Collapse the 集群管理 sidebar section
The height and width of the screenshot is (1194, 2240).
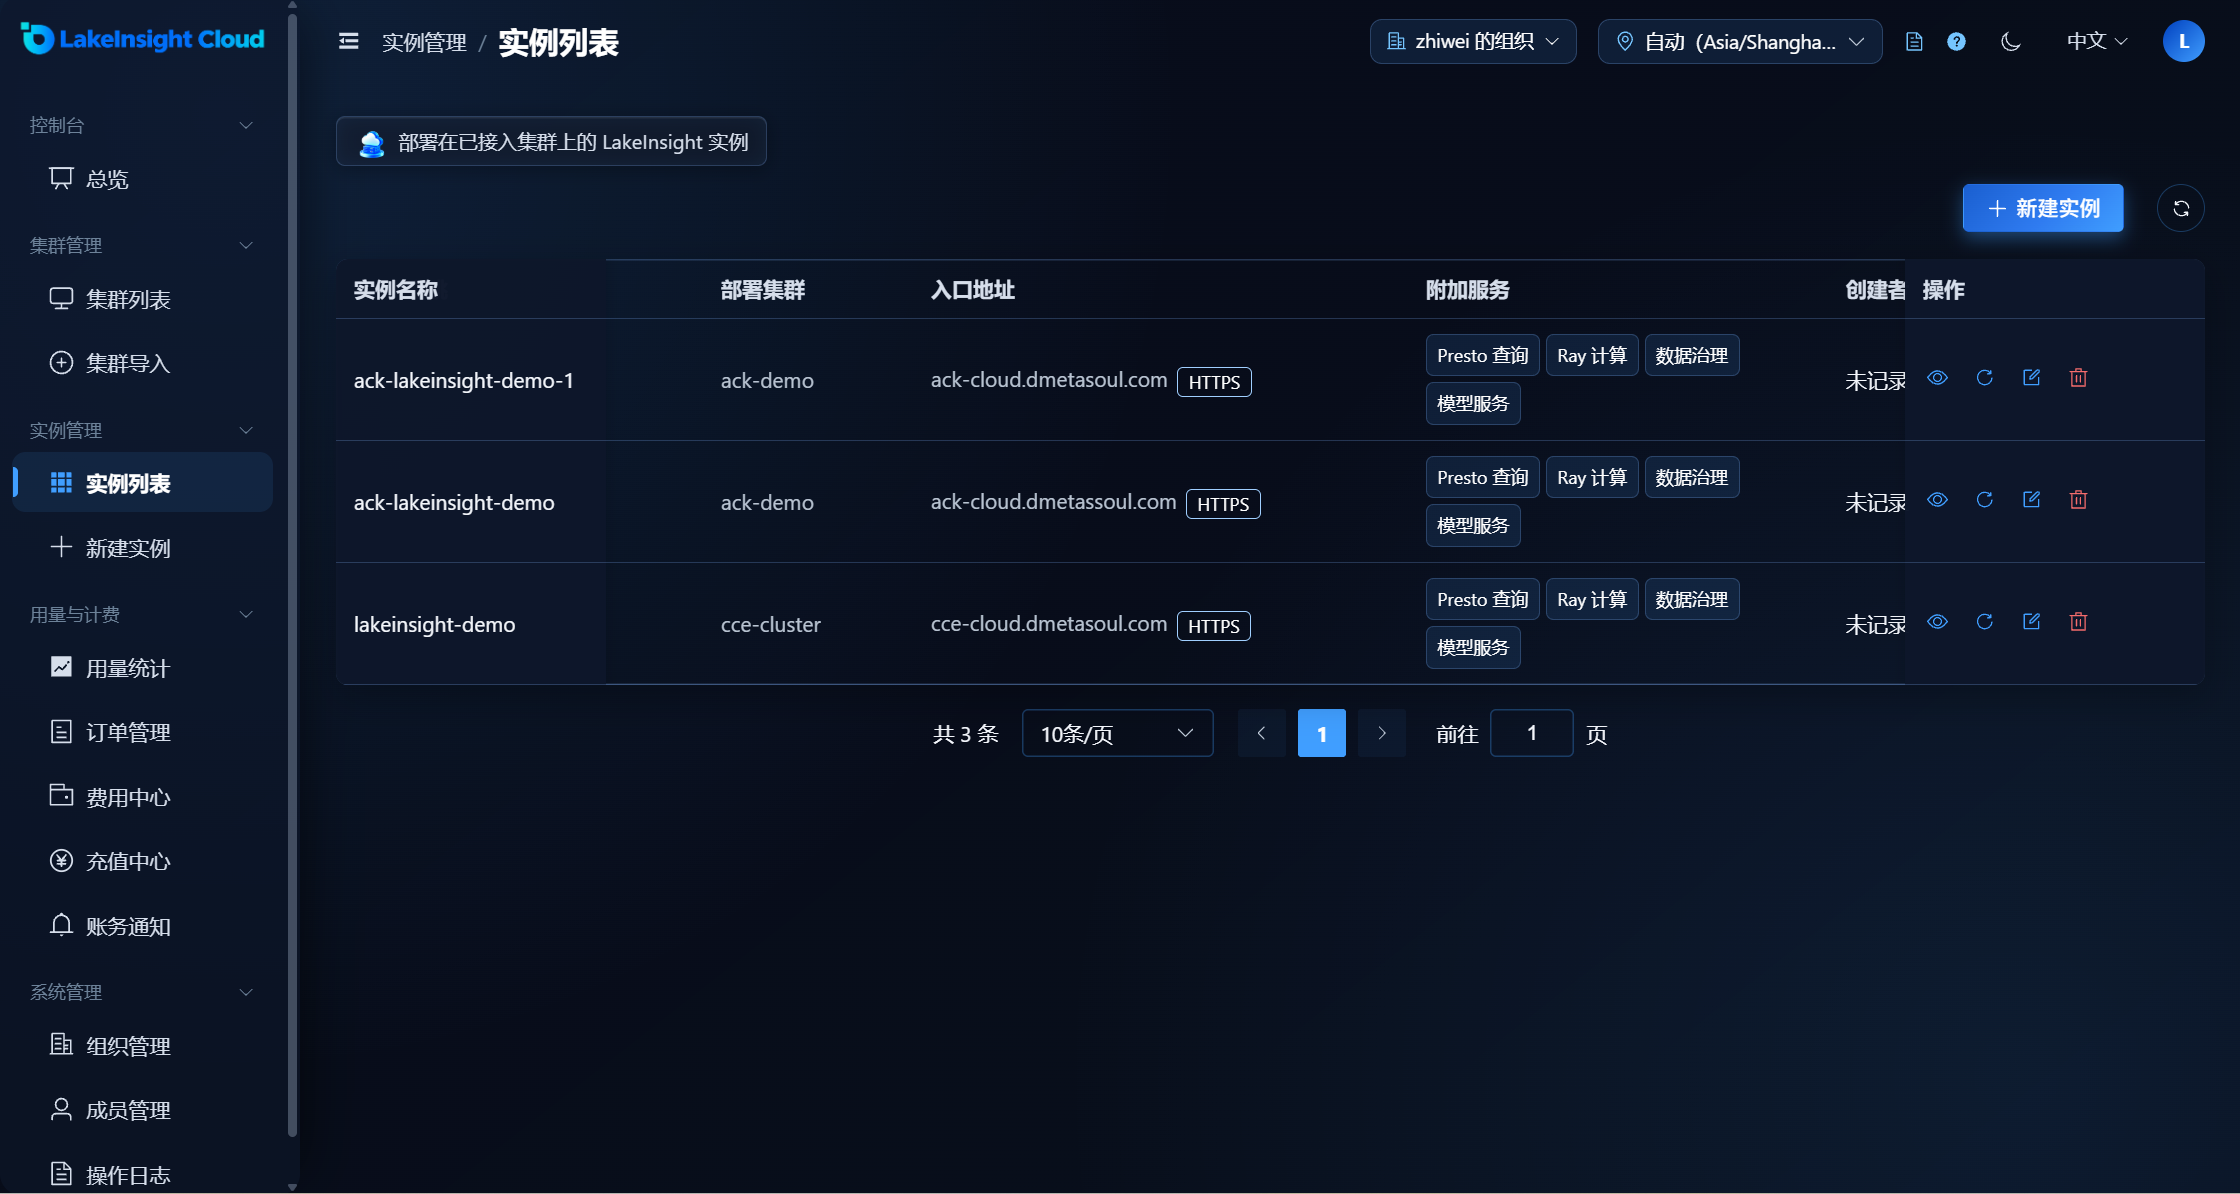[141, 245]
